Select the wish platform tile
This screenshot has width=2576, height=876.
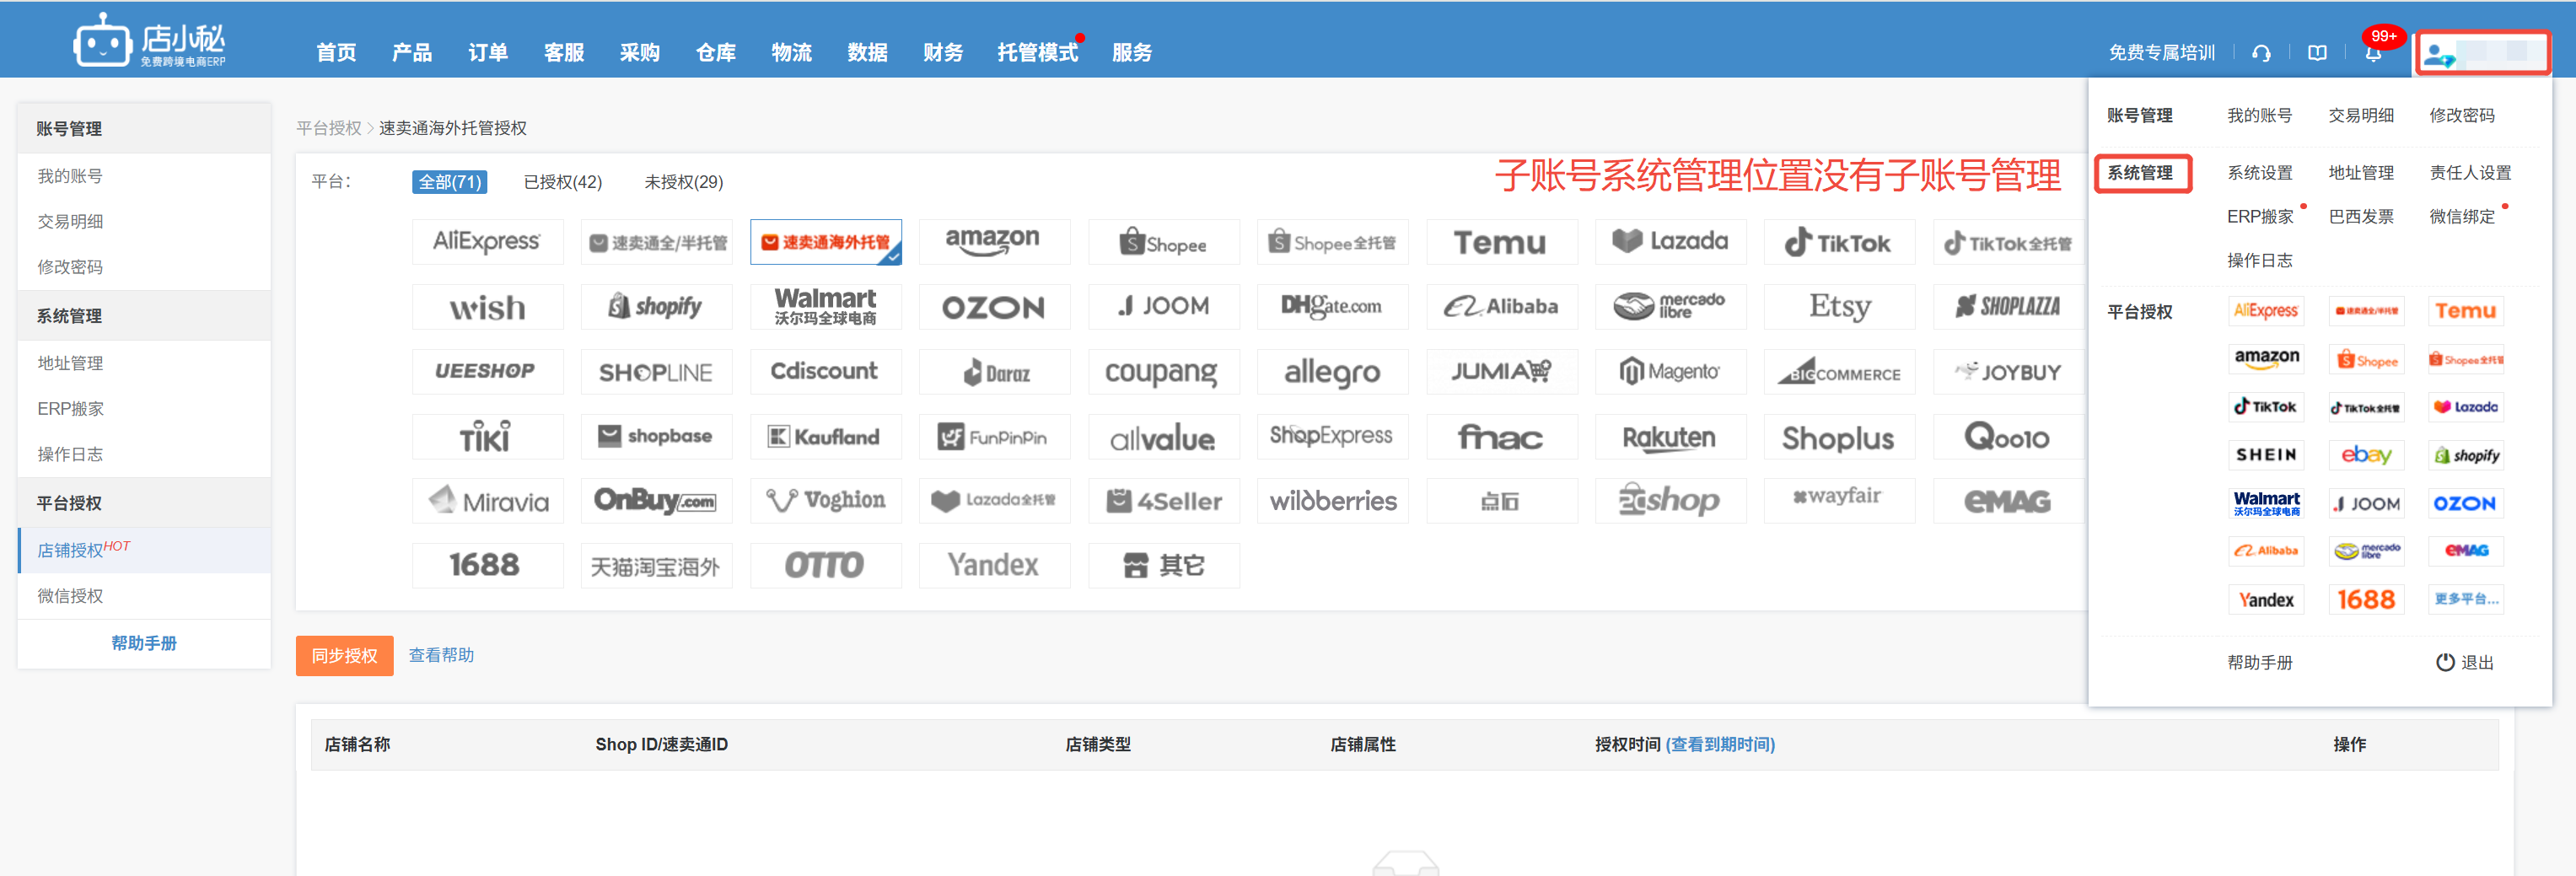coord(487,307)
